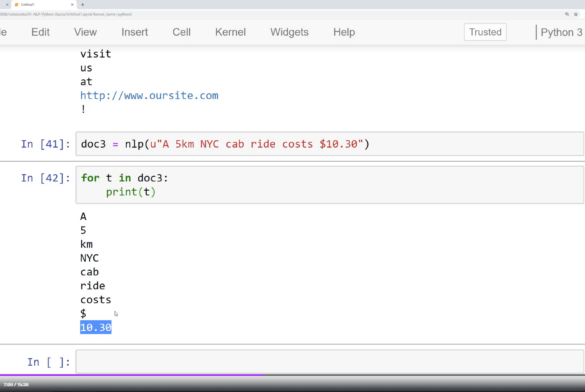Screen dimensions: 585x392
Task: Click the 'NYC' output token
Action: pyautogui.click(x=90, y=258)
